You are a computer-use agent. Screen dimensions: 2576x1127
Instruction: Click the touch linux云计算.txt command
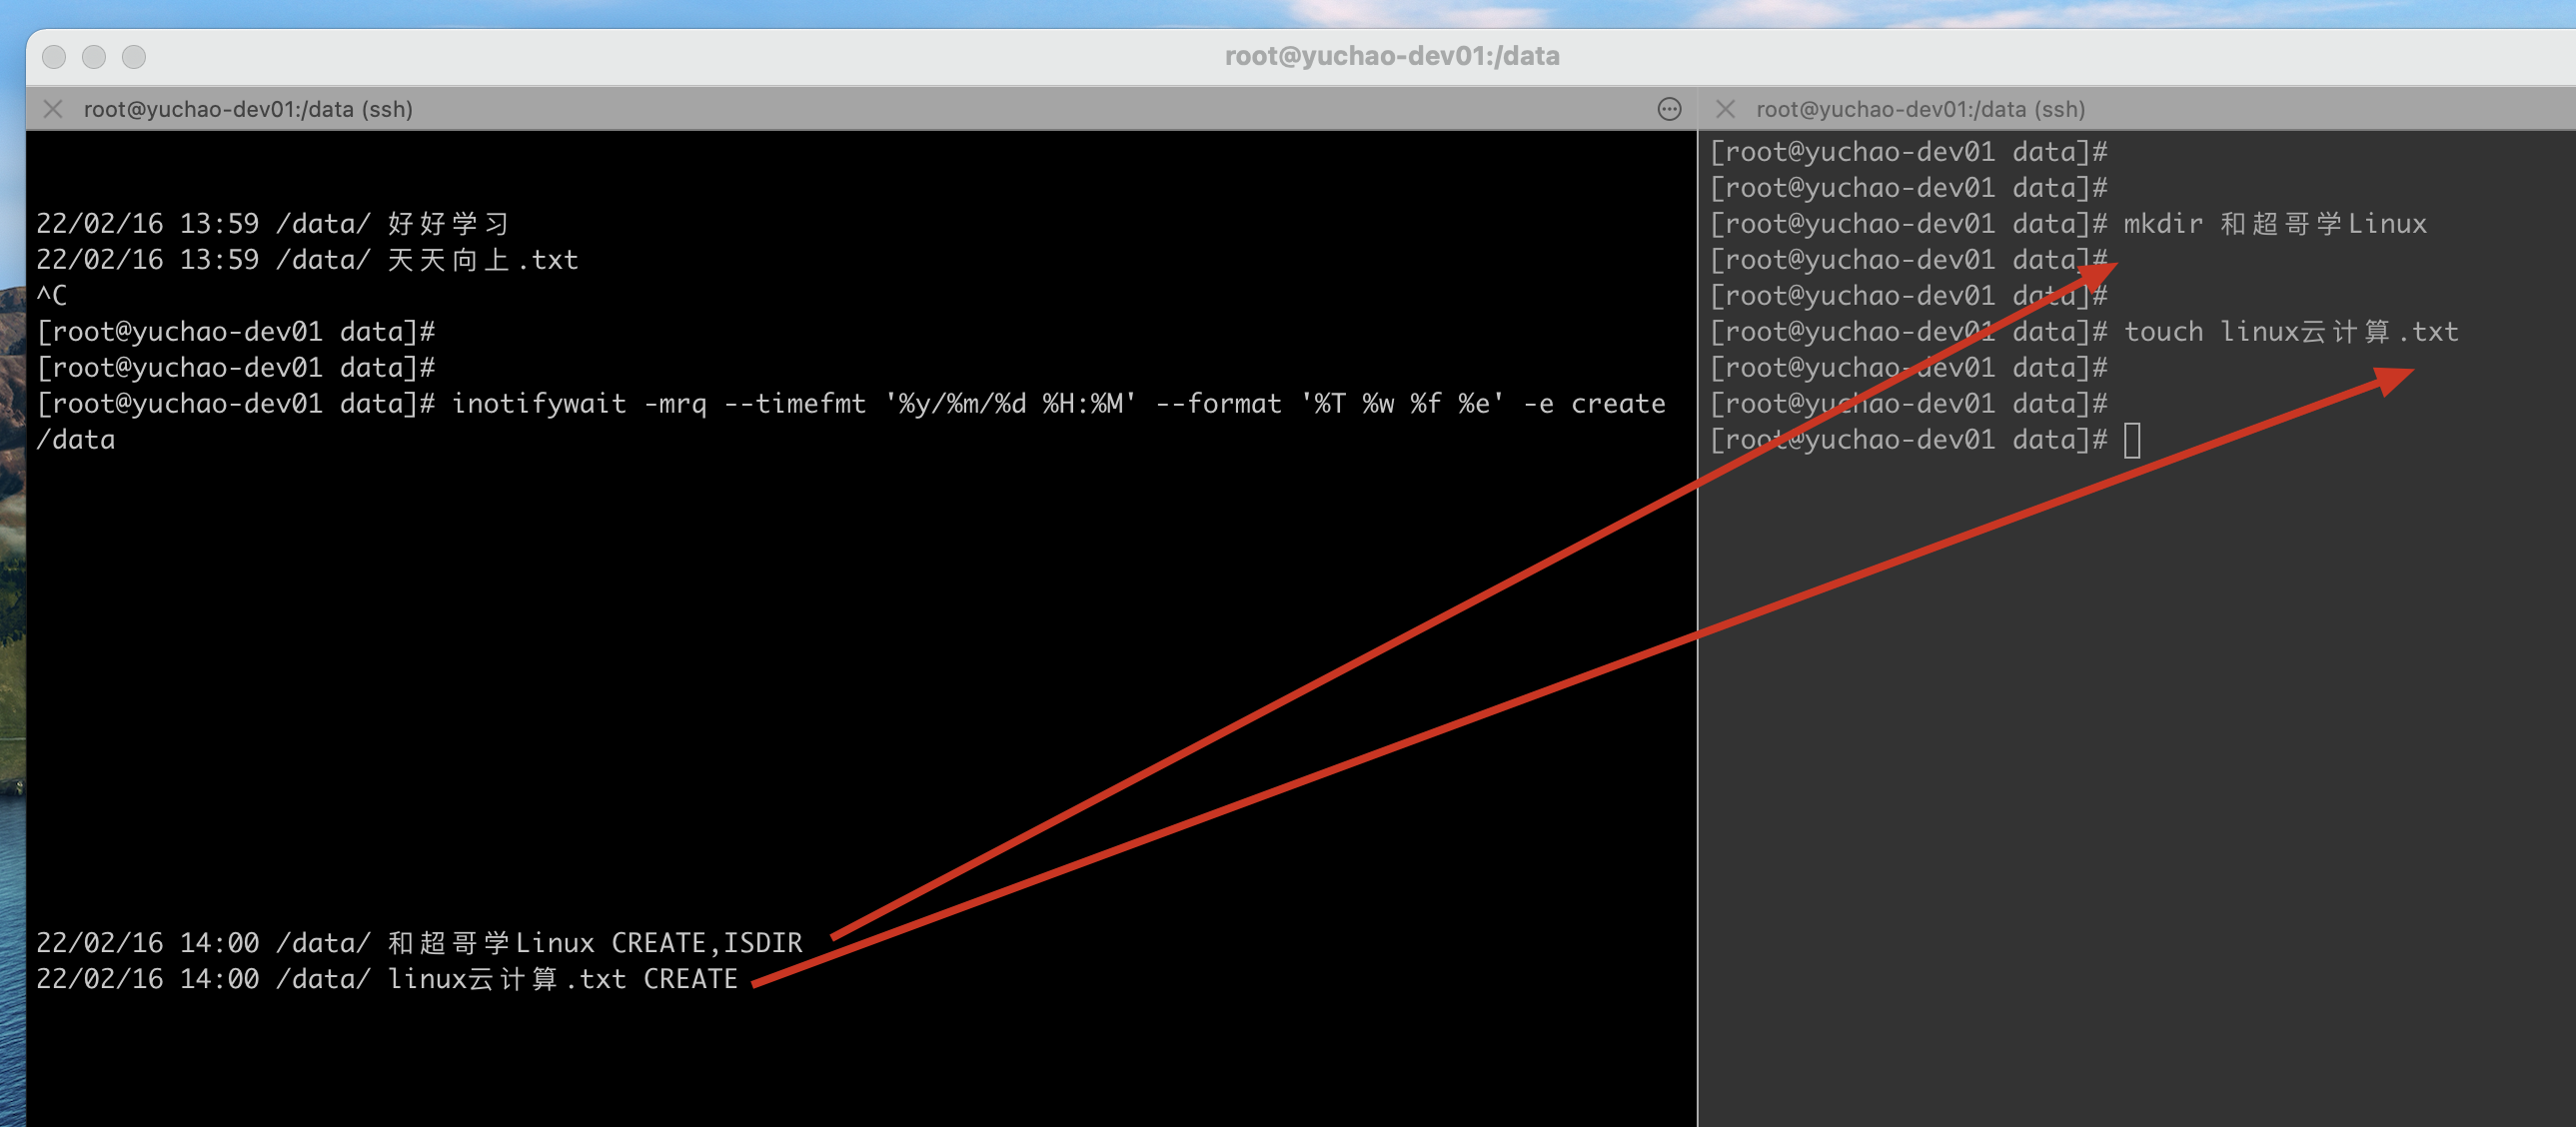tap(2290, 332)
